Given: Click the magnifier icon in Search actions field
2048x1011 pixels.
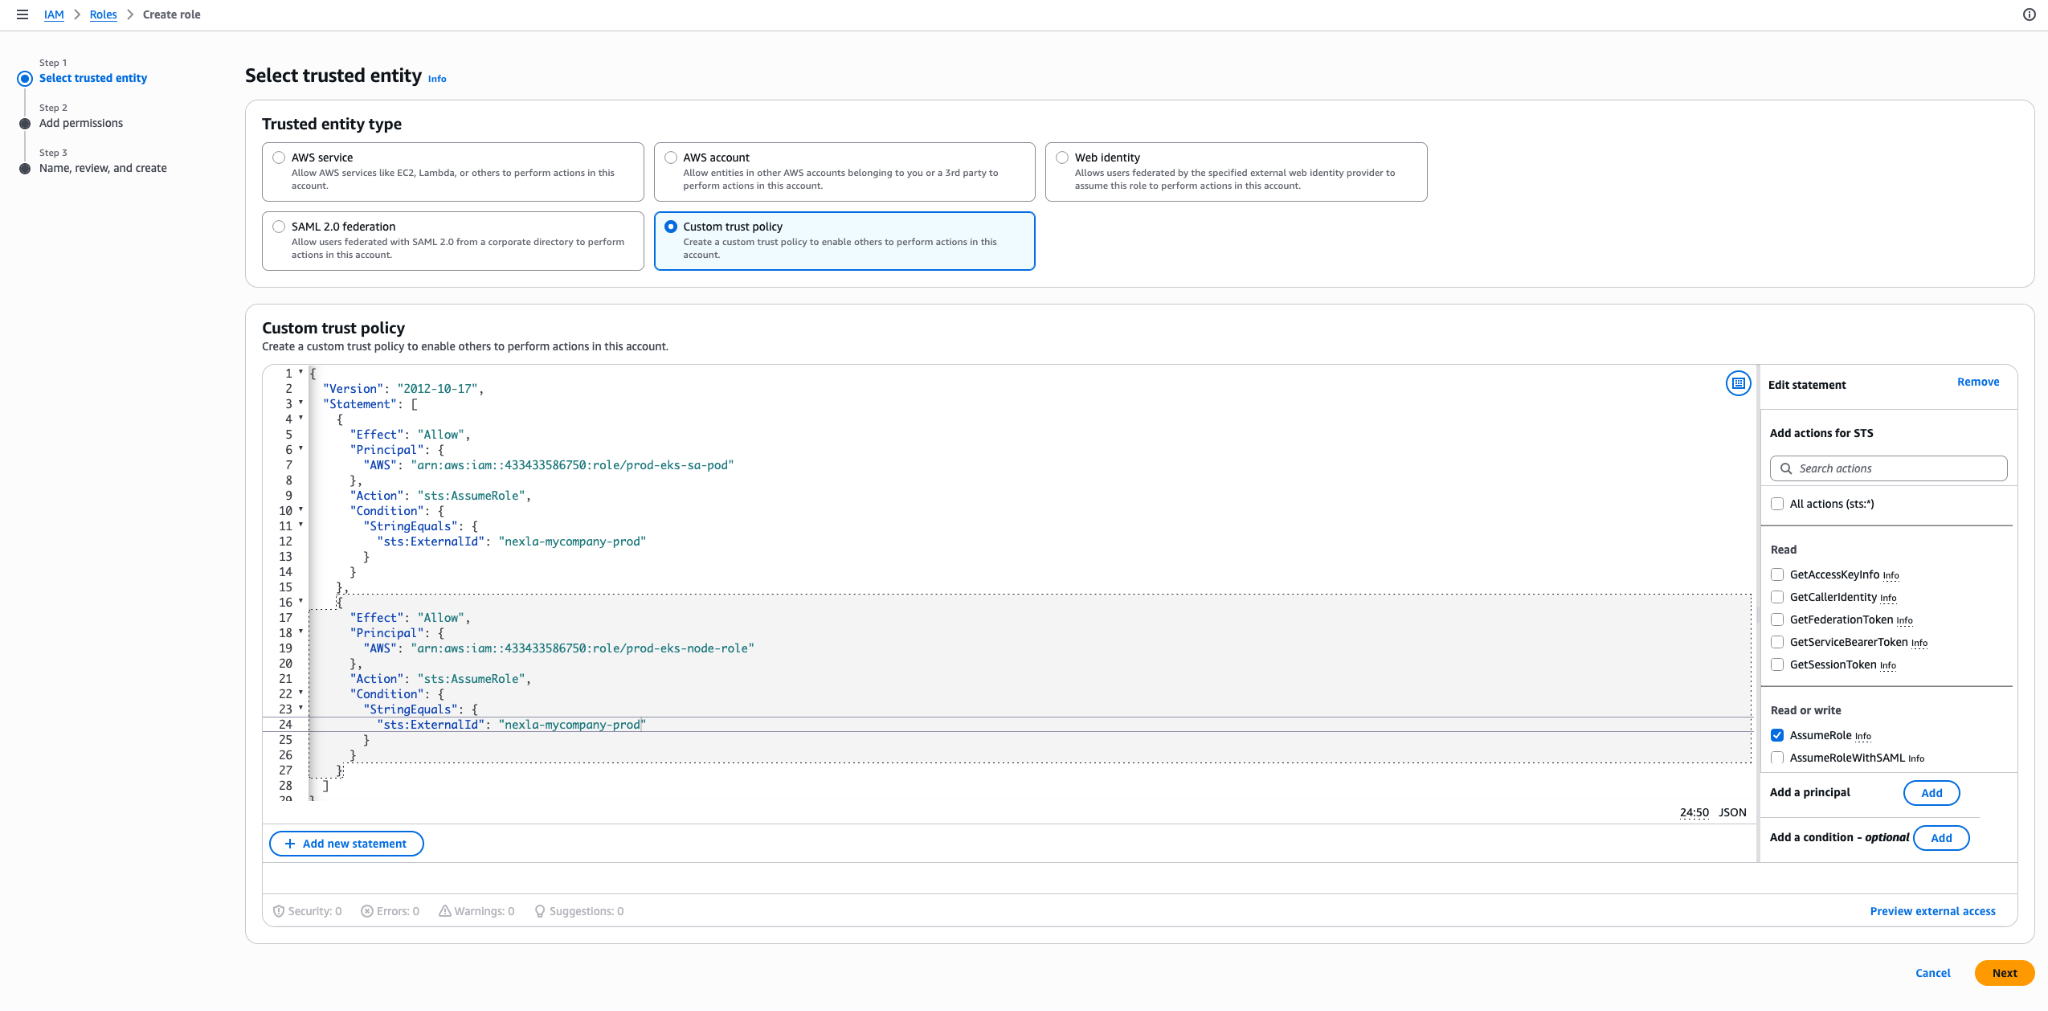Looking at the screenshot, I should coord(1787,468).
